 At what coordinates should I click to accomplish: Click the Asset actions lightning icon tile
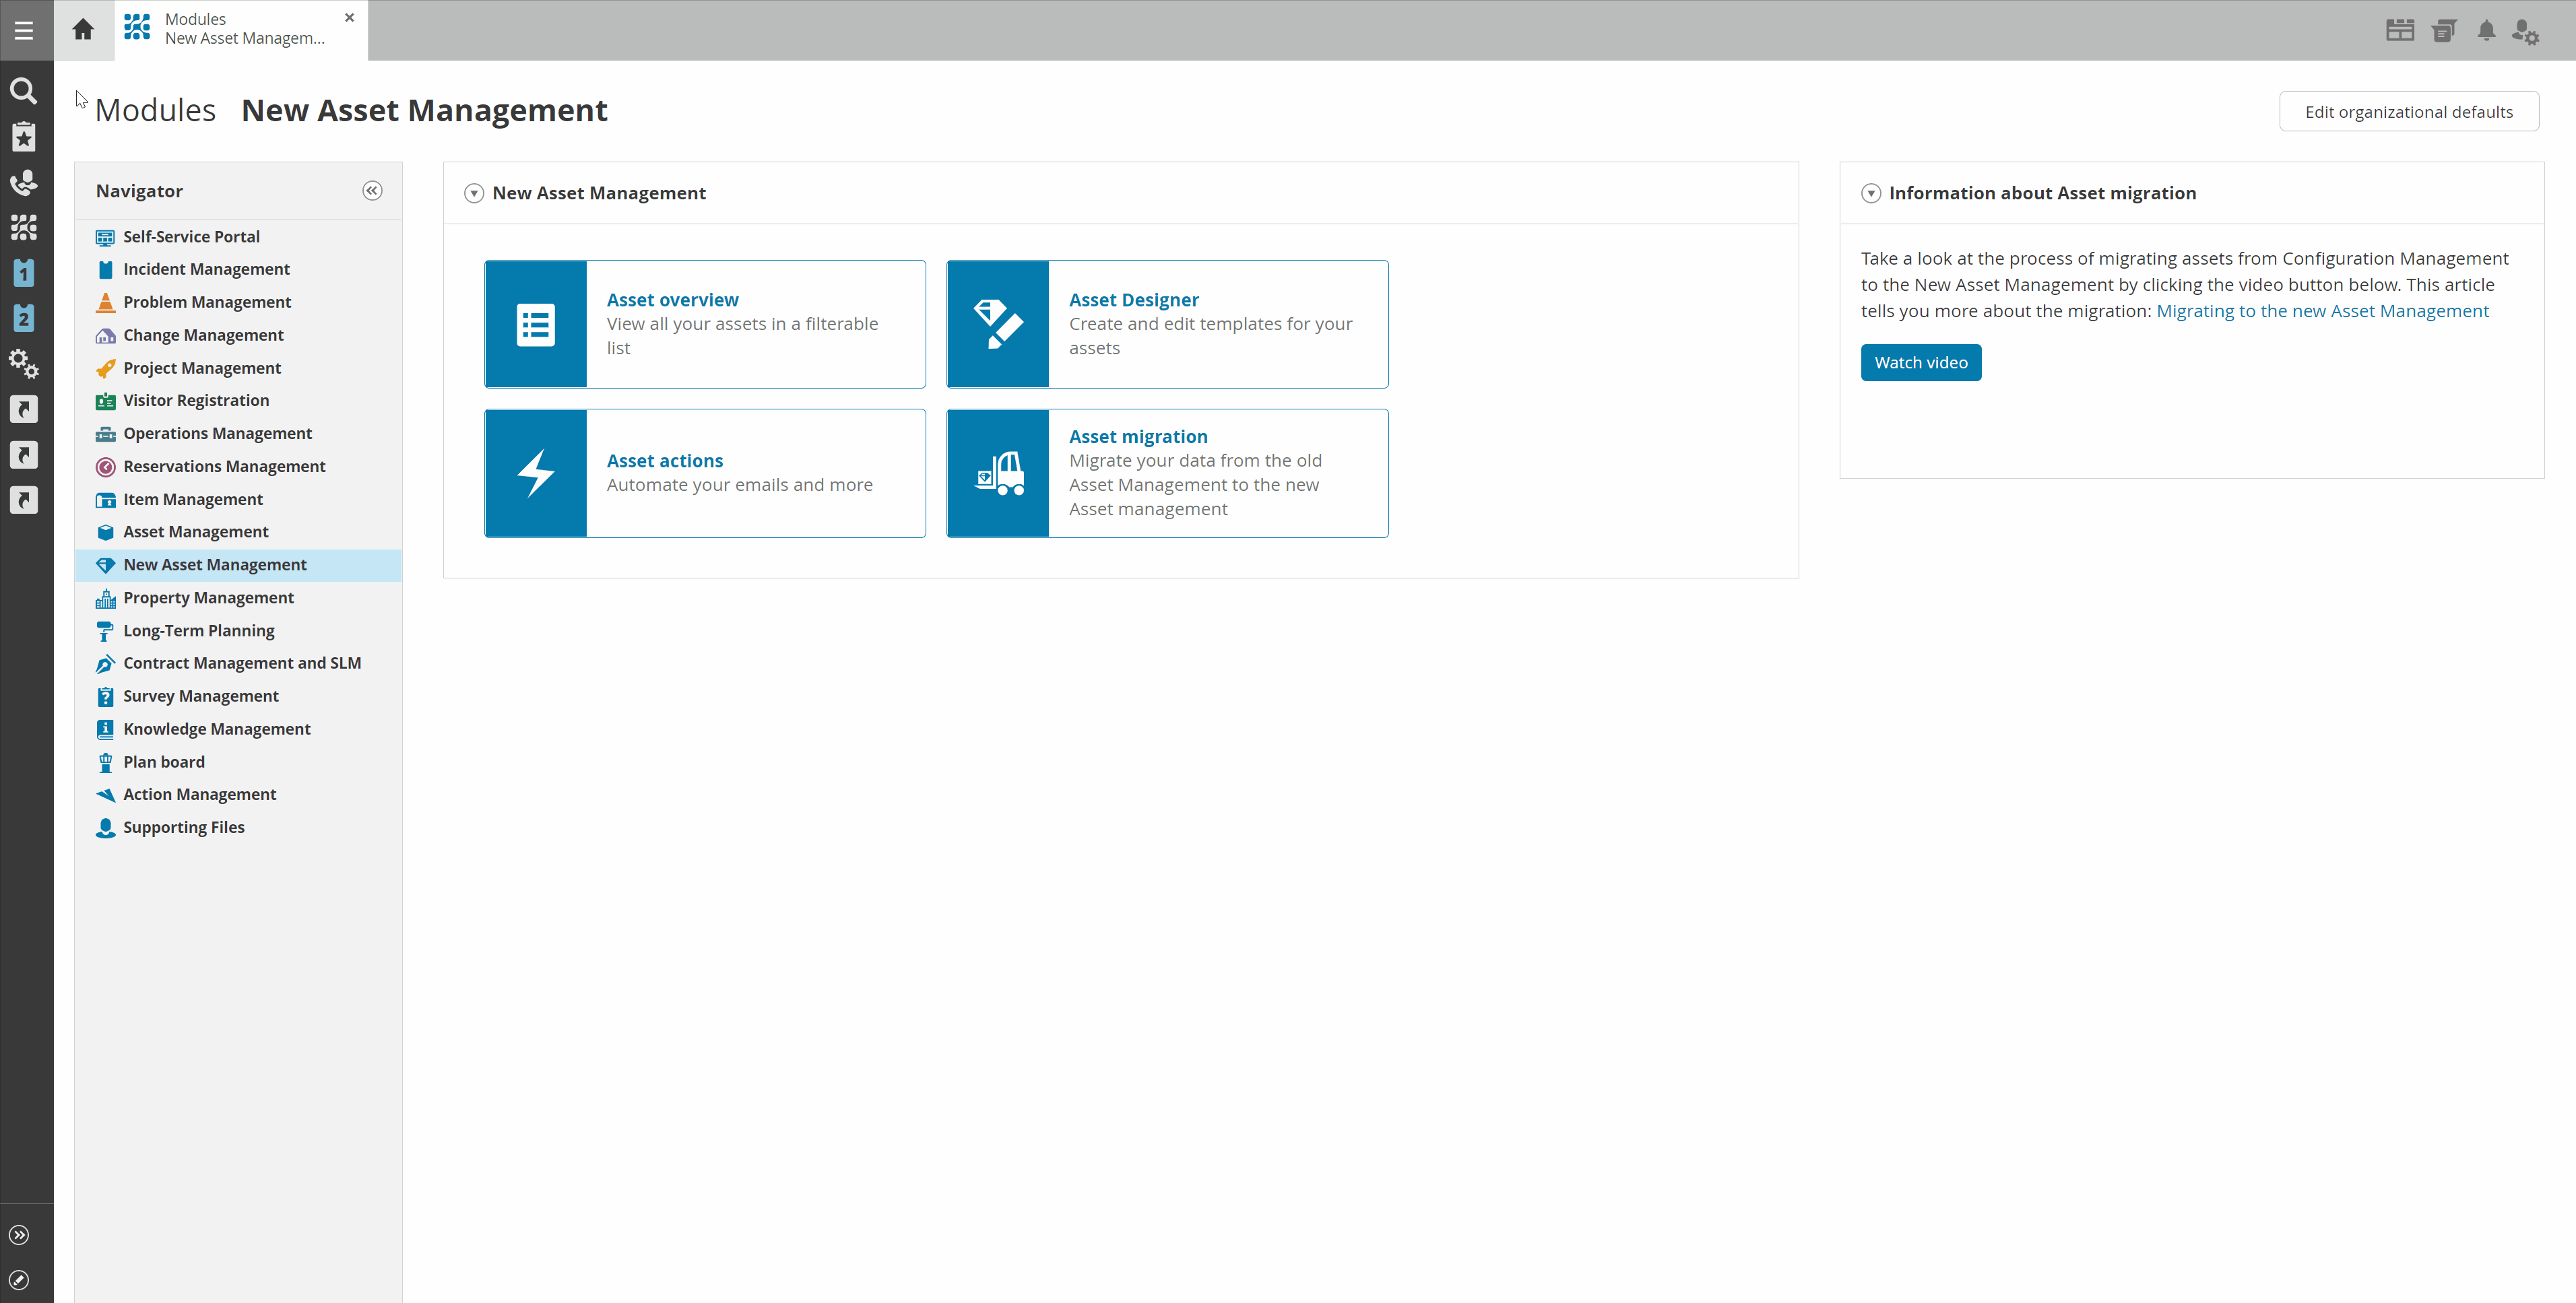(x=536, y=473)
